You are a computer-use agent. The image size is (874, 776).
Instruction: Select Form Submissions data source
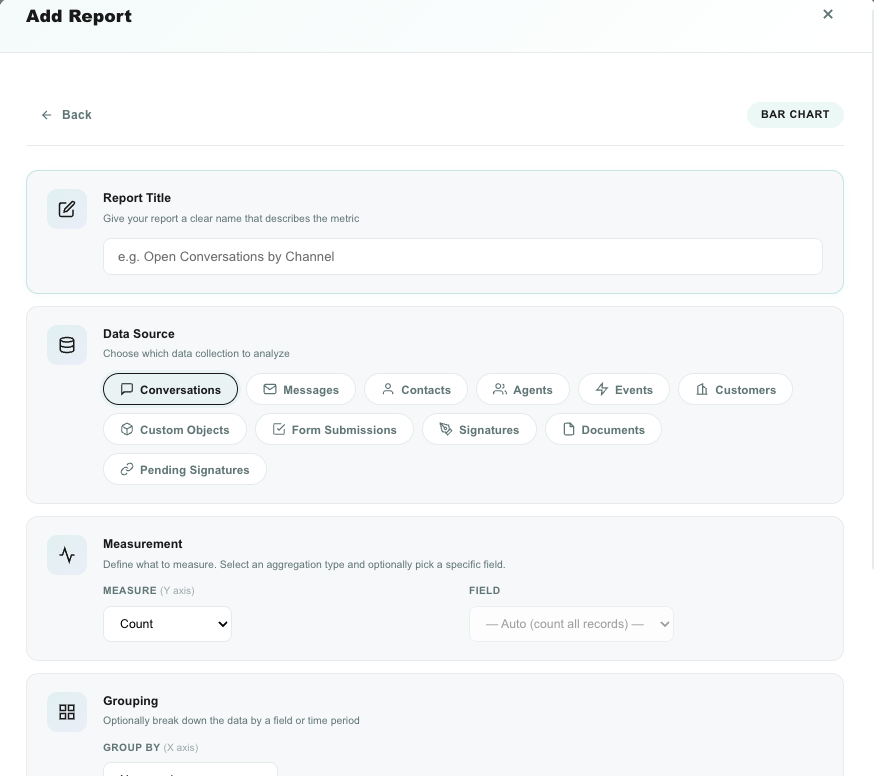334,429
